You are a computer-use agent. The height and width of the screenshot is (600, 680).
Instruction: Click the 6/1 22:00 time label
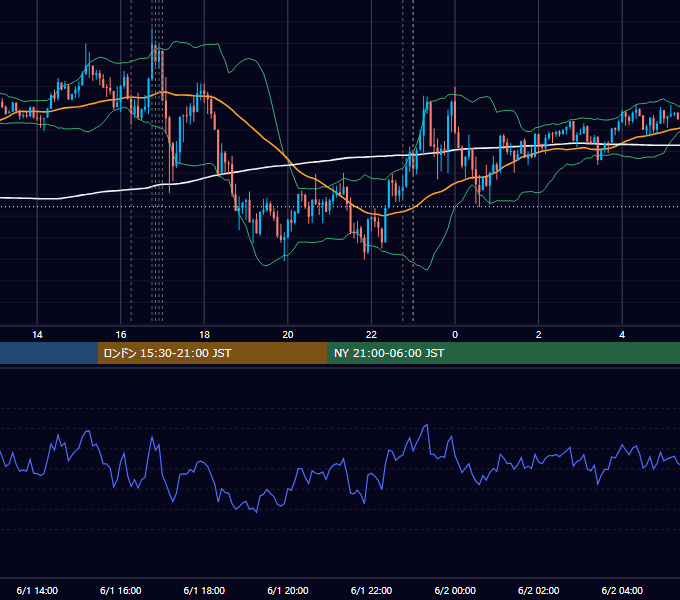(x=371, y=590)
